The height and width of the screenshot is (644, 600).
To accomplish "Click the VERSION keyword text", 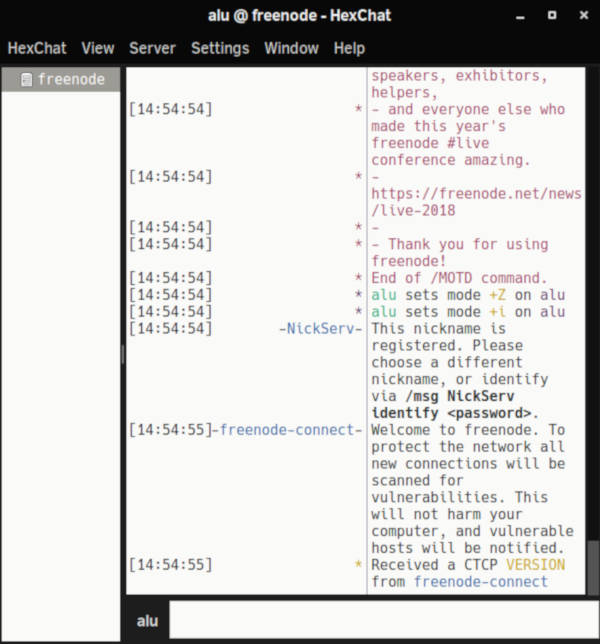I will (x=536, y=565).
